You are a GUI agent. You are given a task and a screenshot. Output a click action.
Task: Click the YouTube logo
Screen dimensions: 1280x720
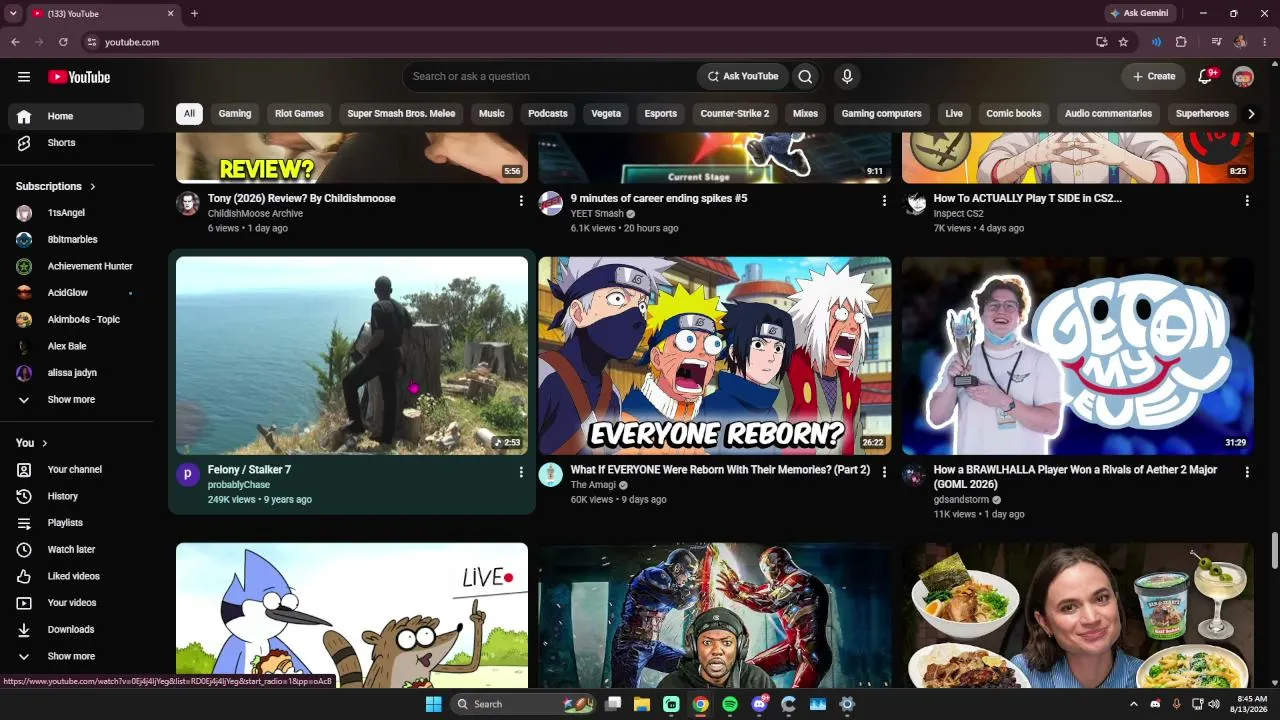[79, 77]
